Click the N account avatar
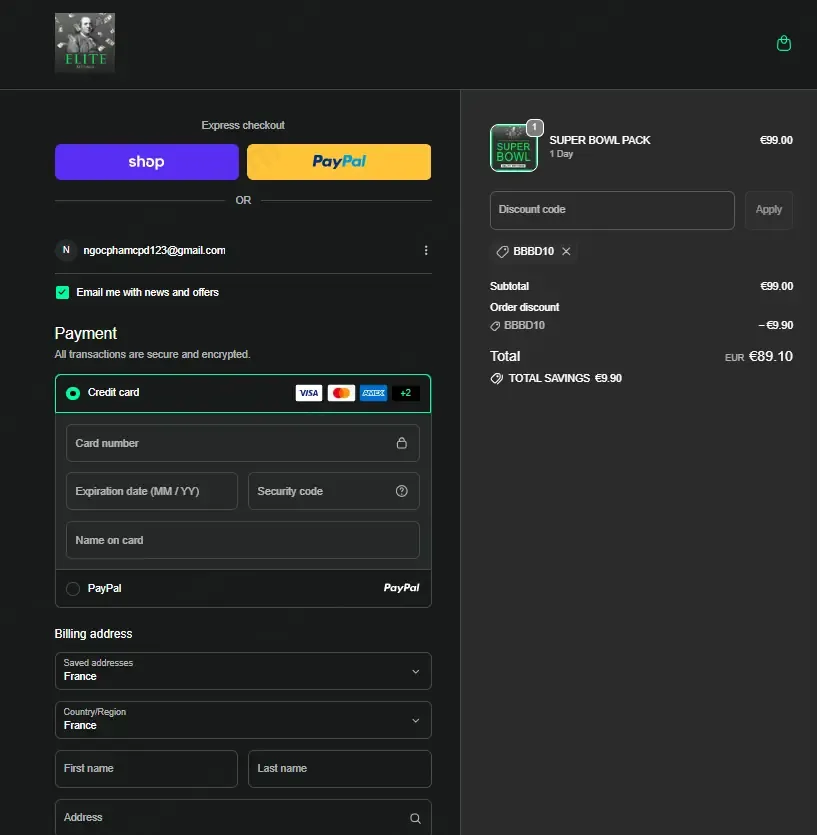 (66, 250)
